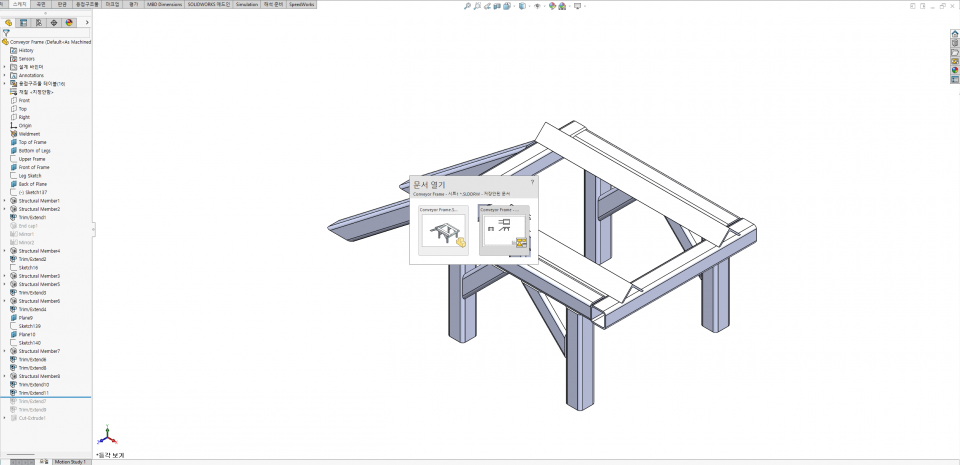960x465 pixels.
Task: Open Custom Properties task pane icon
Action: coord(954,80)
